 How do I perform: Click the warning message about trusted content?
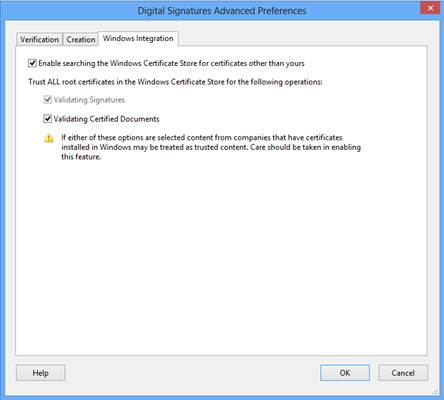point(211,147)
